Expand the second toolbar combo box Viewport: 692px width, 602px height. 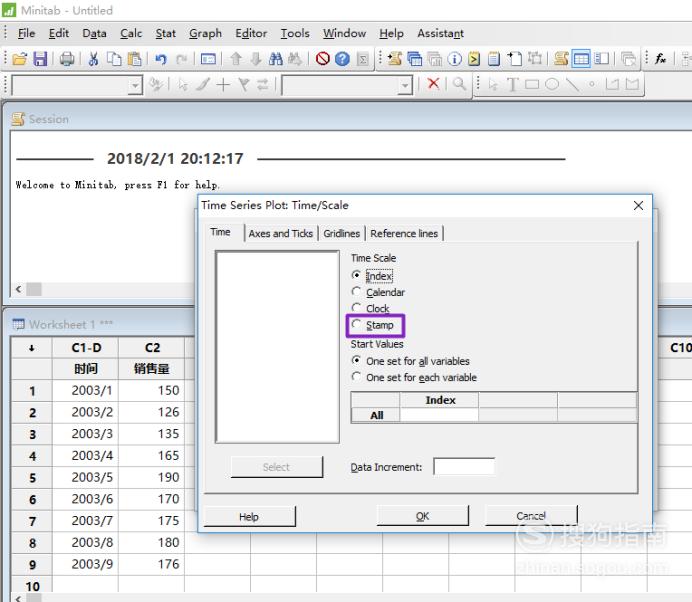(405, 85)
